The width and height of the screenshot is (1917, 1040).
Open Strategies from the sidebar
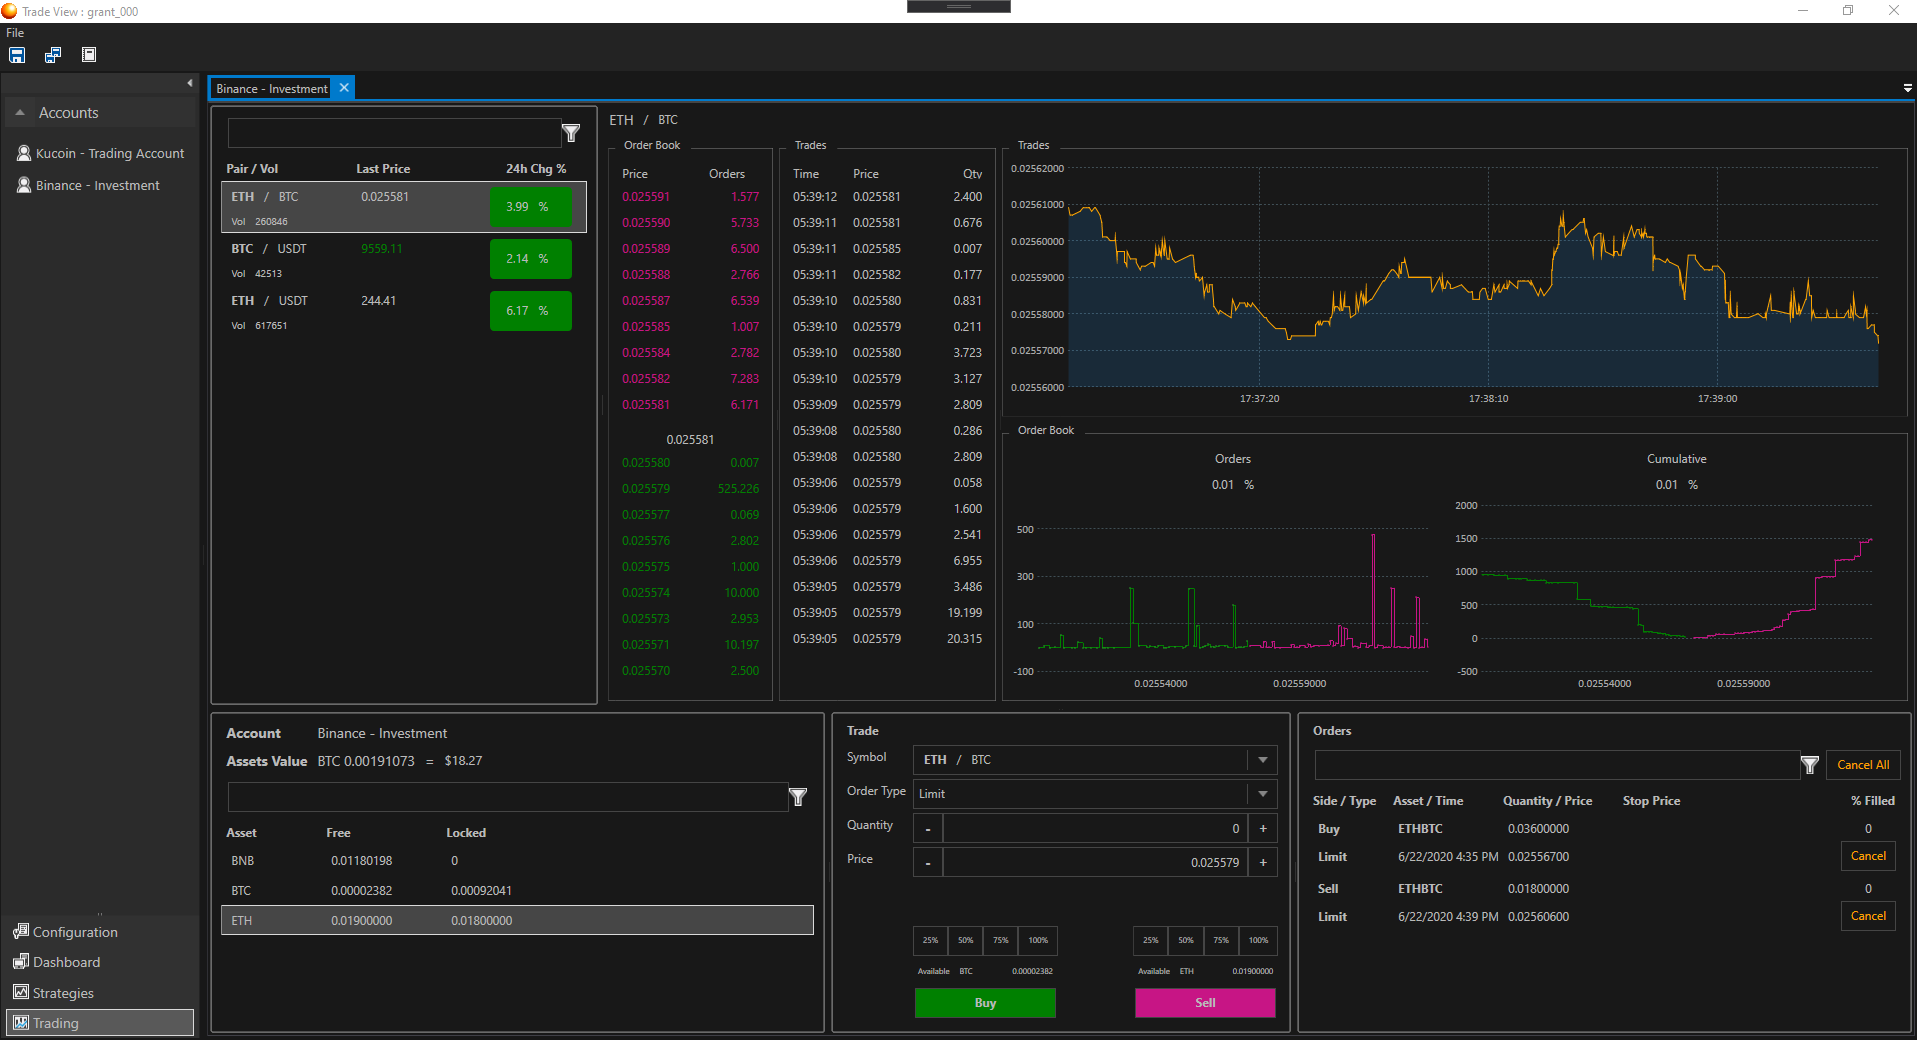63,993
